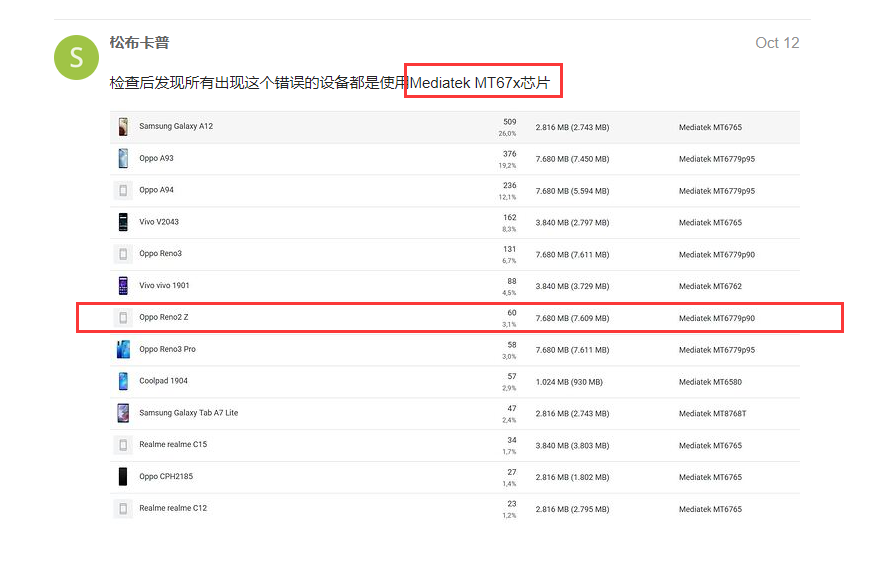Click the Samsung Galaxy A12 device thumbnail
The height and width of the screenshot is (562, 887).
pos(123,127)
